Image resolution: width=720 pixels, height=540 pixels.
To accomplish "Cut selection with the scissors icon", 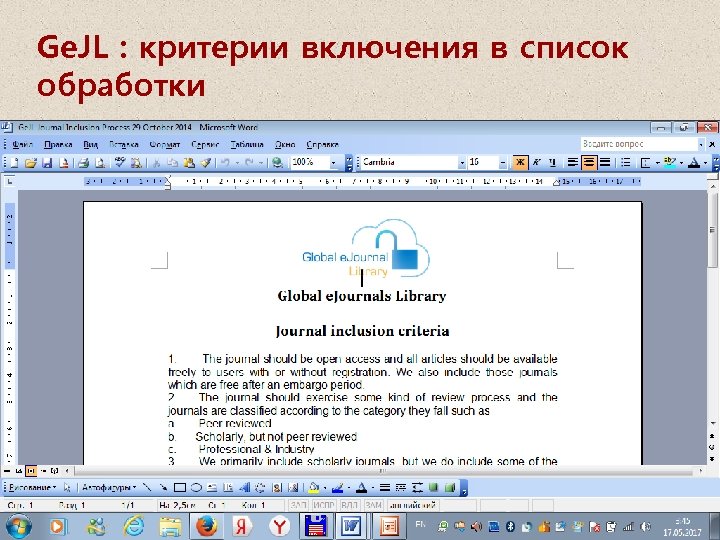I will [x=156, y=162].
